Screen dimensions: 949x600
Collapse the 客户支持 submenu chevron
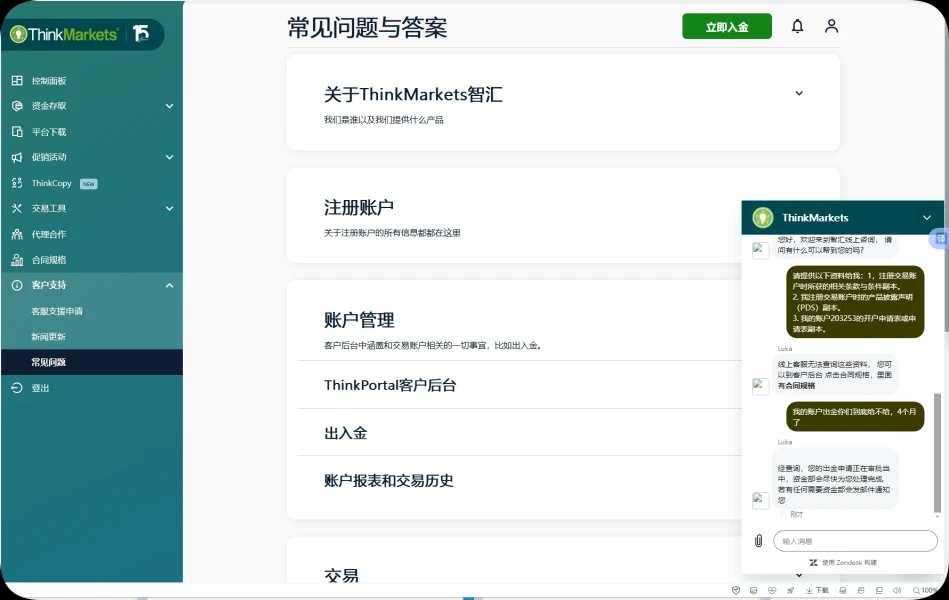(x=169, y=285)
